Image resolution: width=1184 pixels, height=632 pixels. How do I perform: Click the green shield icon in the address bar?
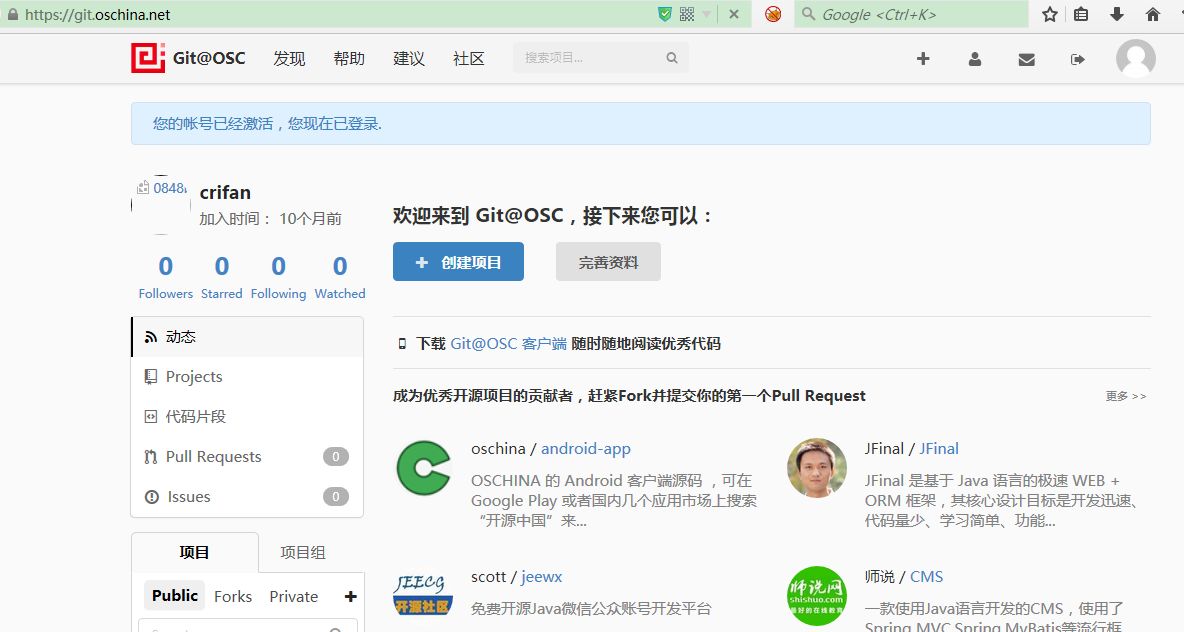coord(664,14)
